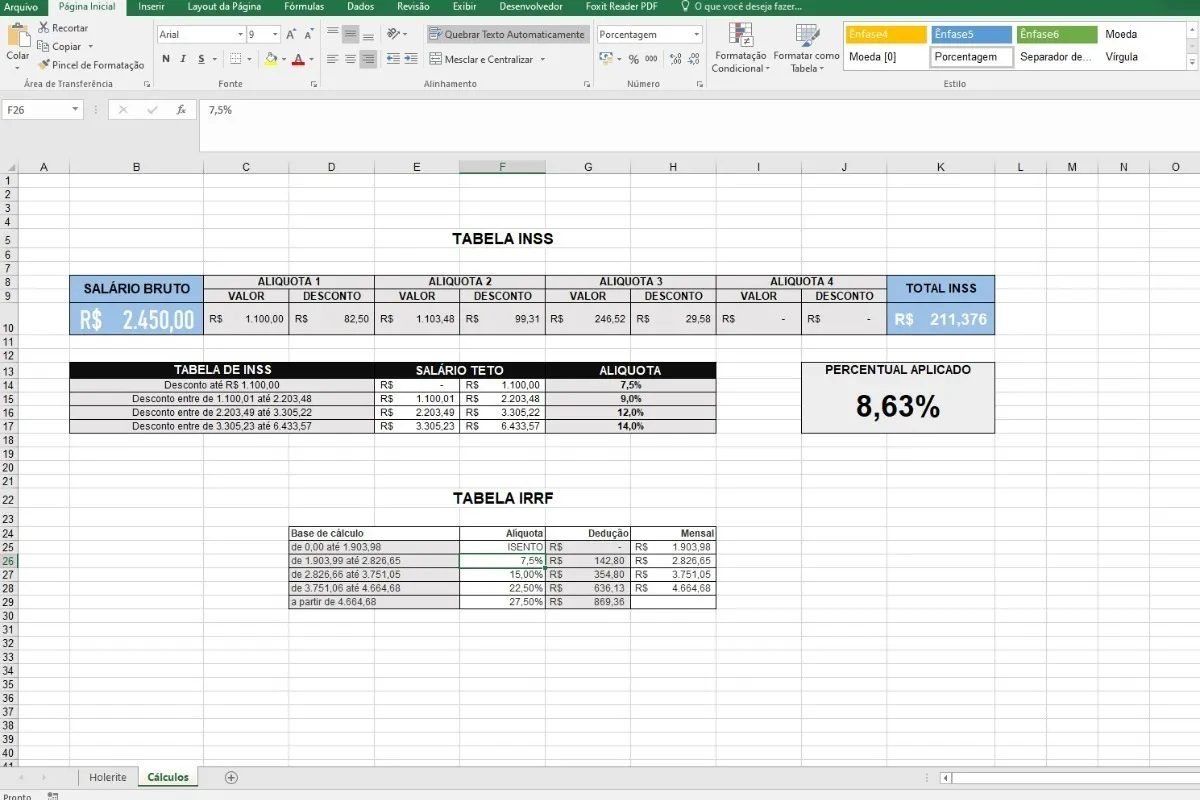Apply the Ênfase5 cell style
Screen dimensions: 1200x800
pos(970,34)
